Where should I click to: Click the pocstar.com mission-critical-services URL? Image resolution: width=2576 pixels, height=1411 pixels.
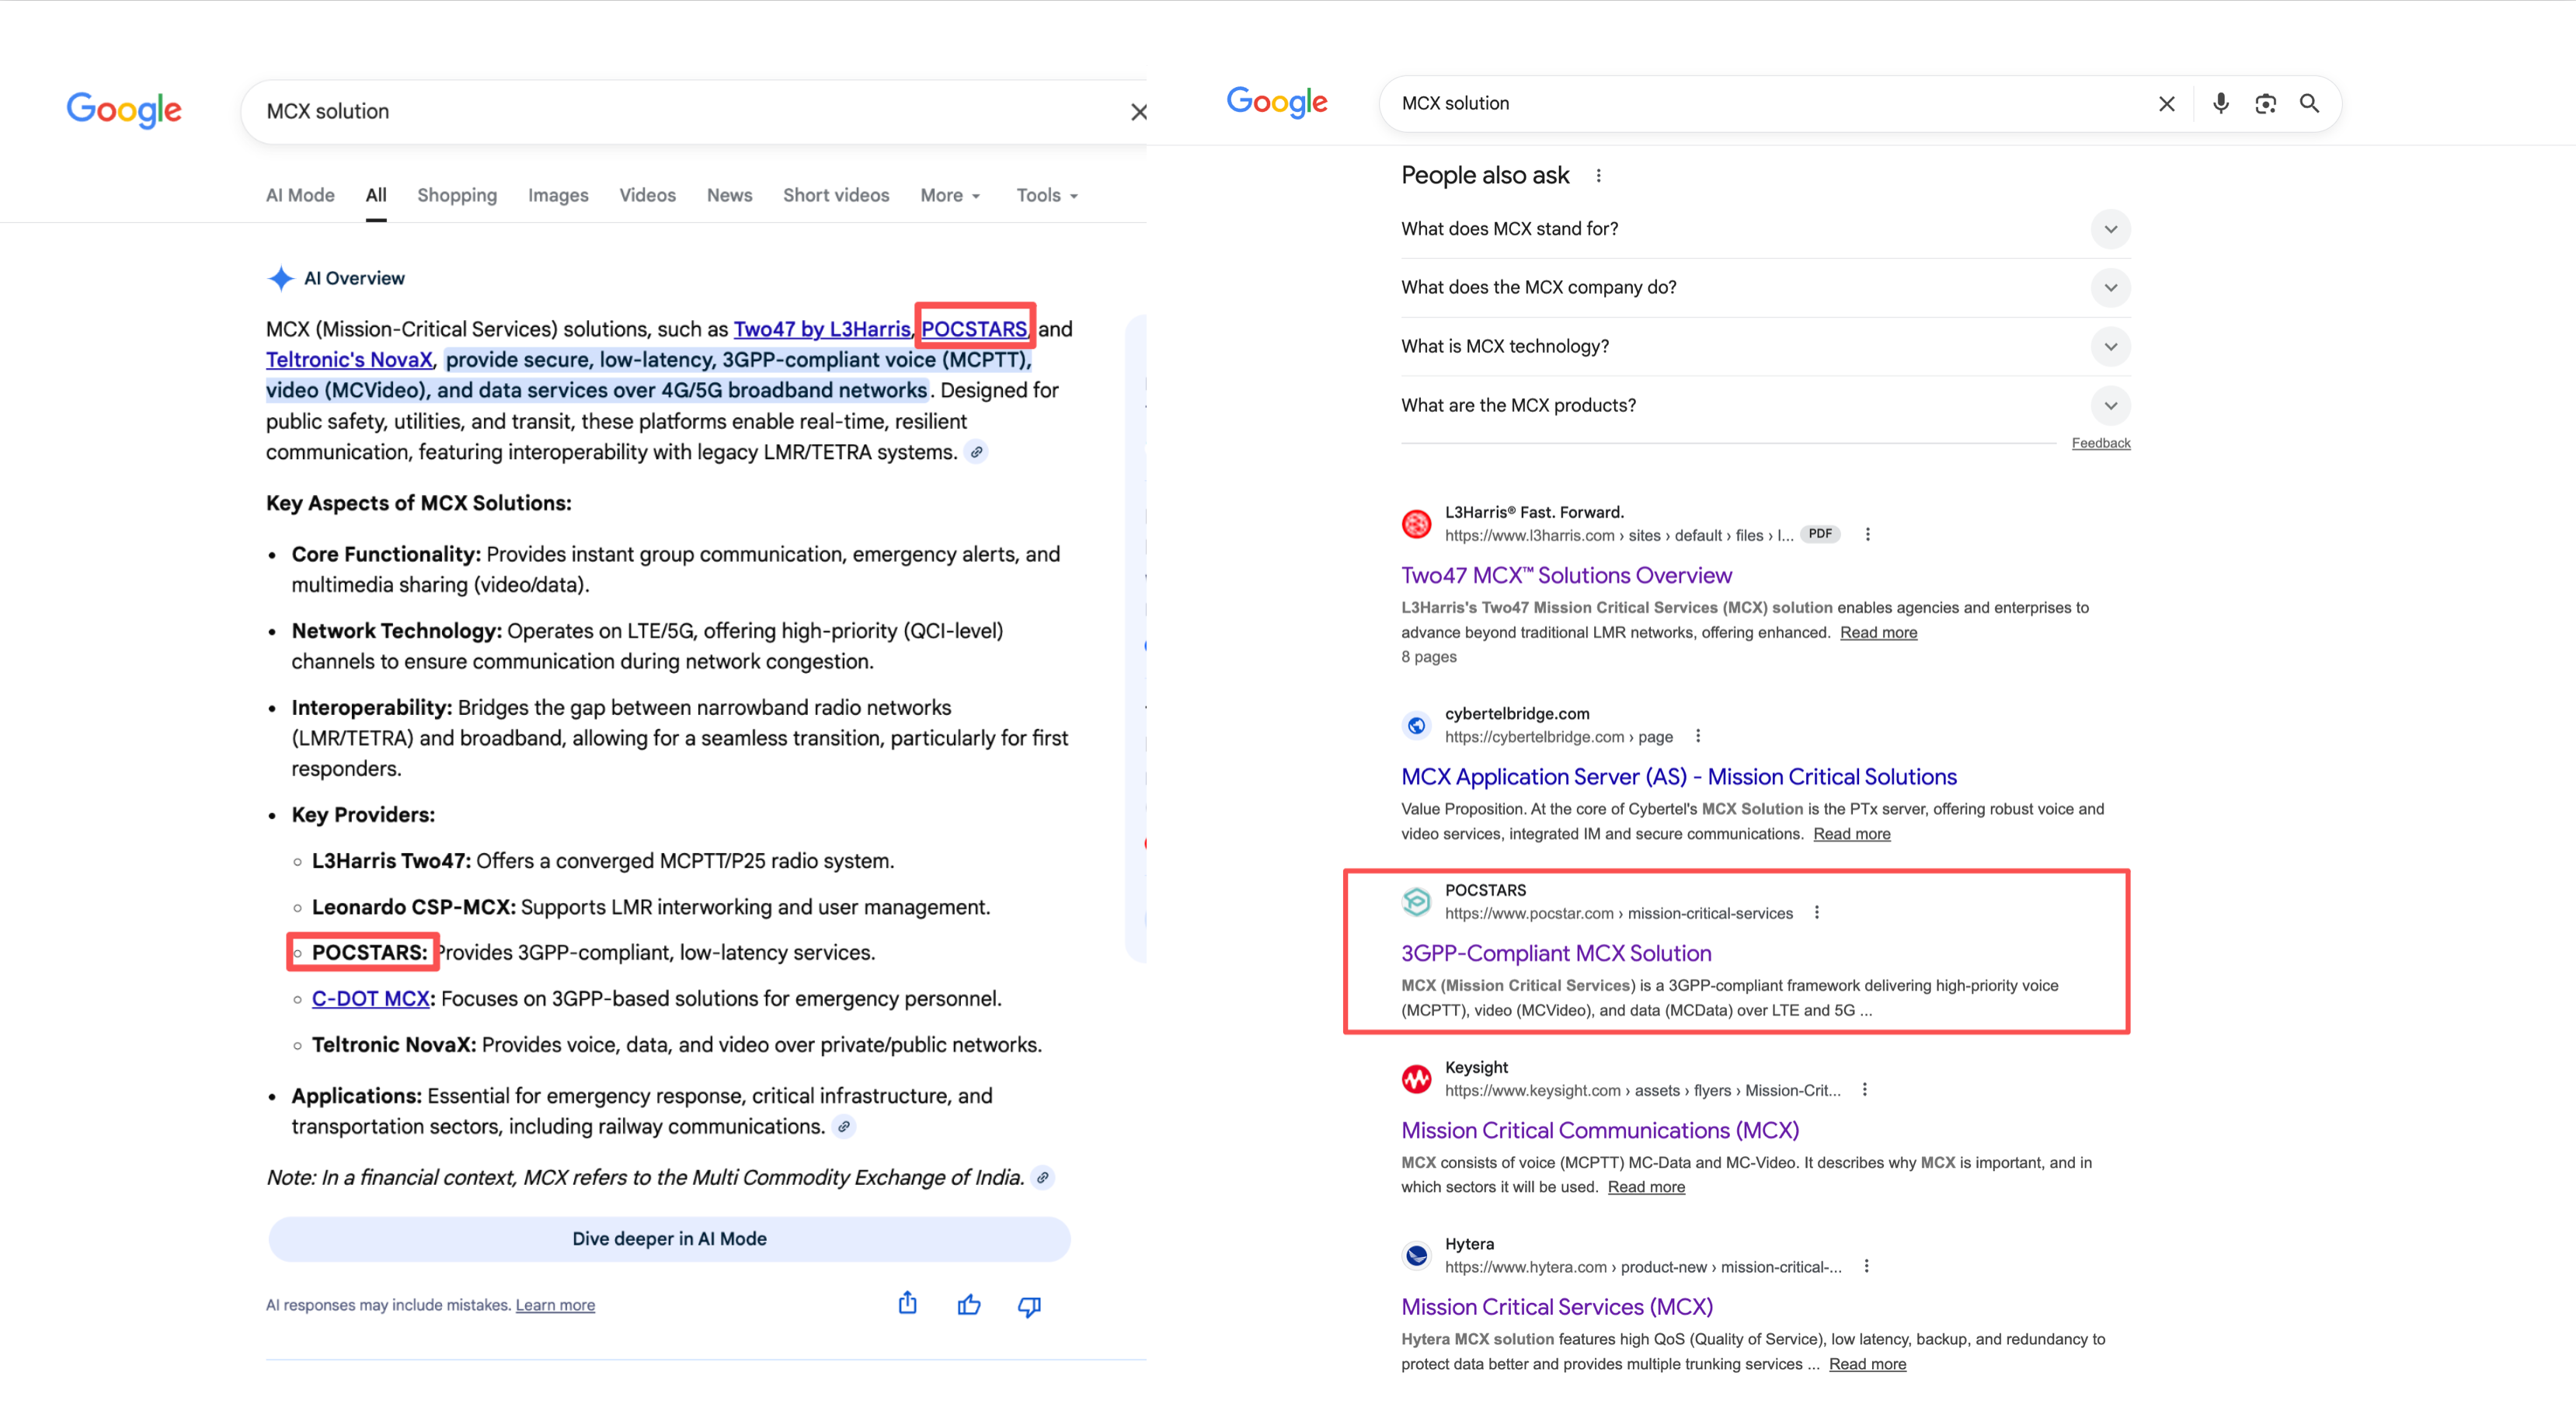(x=1618, y=914)
